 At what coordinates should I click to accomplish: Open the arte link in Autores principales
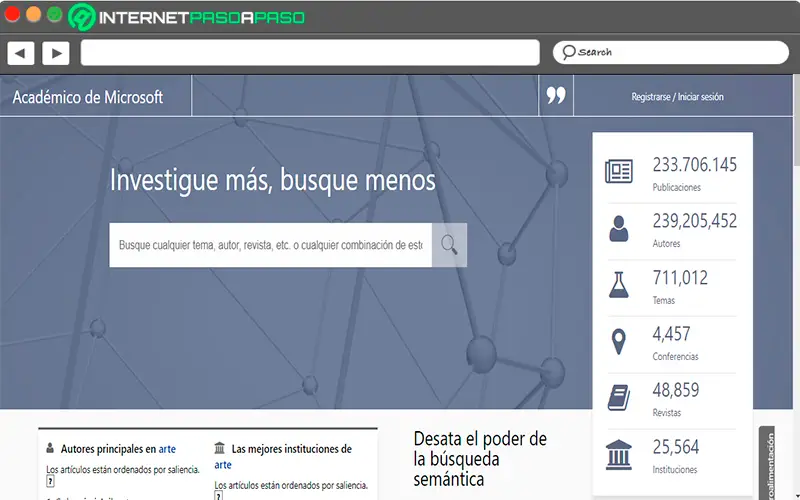pyautogui.click(x=167, y=449)
